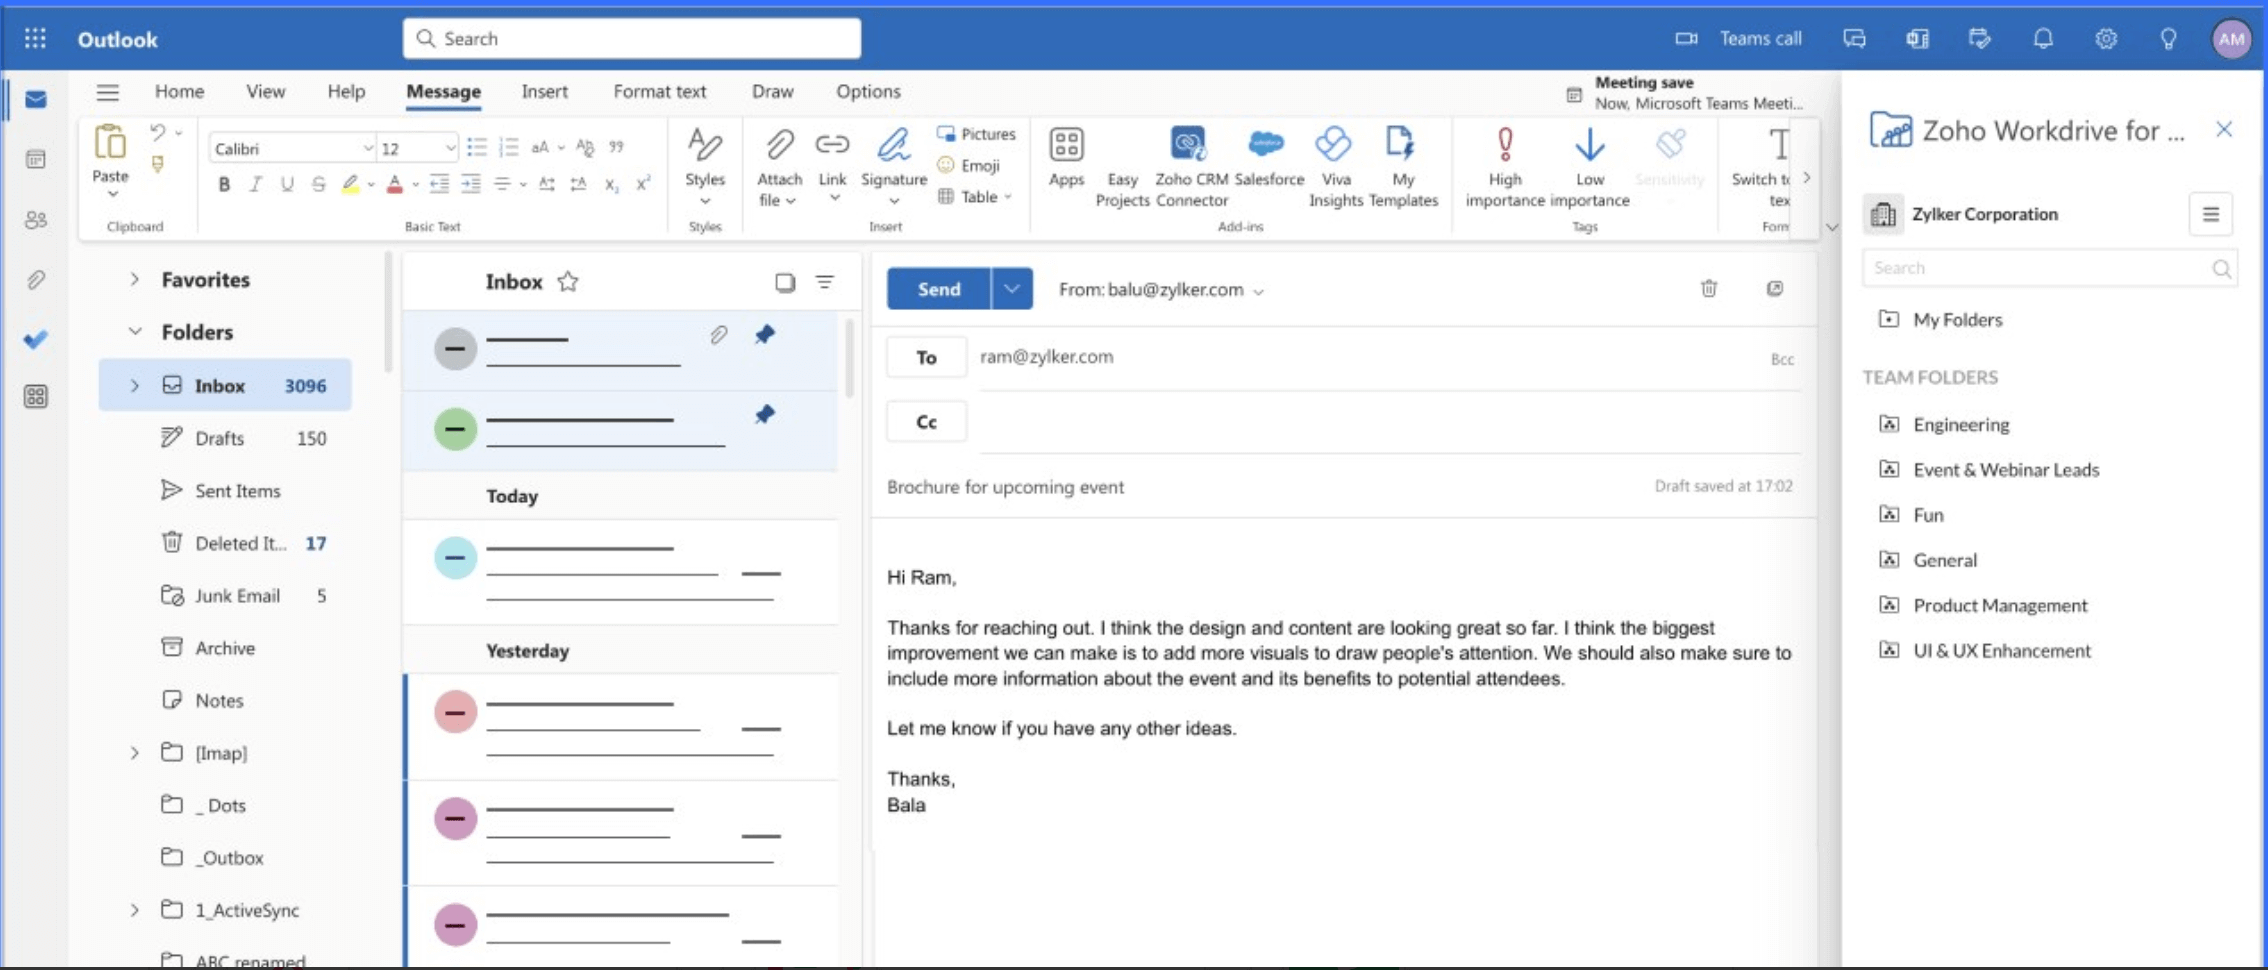Click the Signature pen icon
The height and width of the screenshot is (970, 2268).
[894, 146]
